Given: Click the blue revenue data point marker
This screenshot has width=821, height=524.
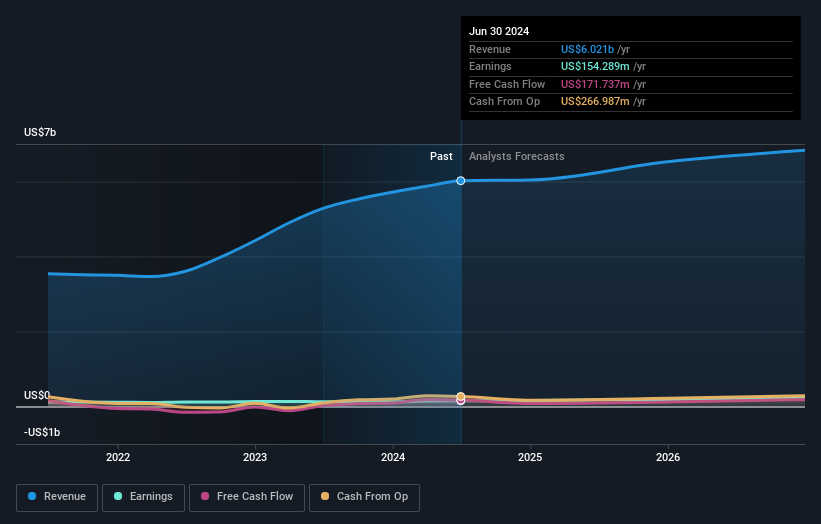Looking at the screenshot, I should click(461, 181).
